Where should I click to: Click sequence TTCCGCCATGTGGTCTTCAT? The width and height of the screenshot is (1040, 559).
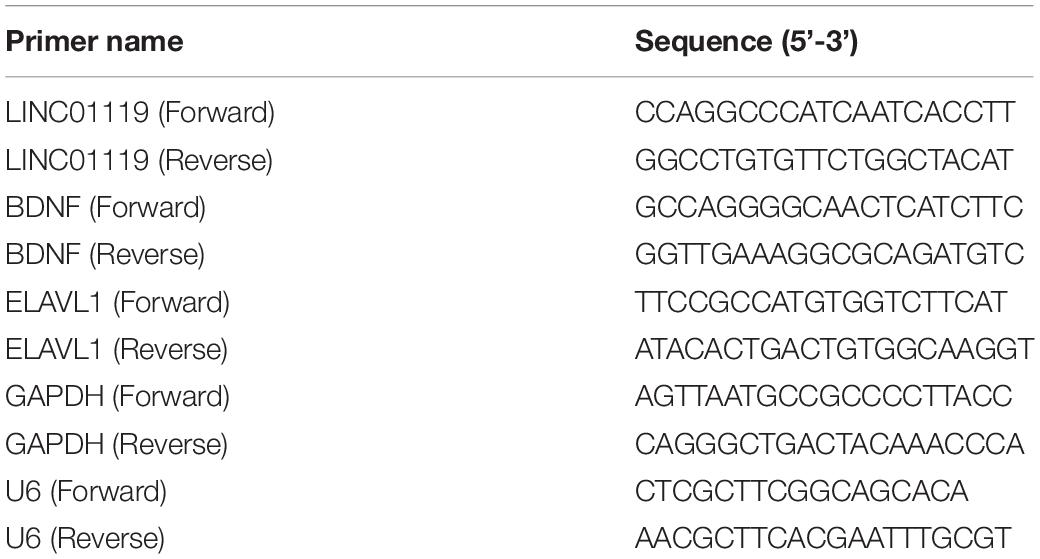point(821,302)
